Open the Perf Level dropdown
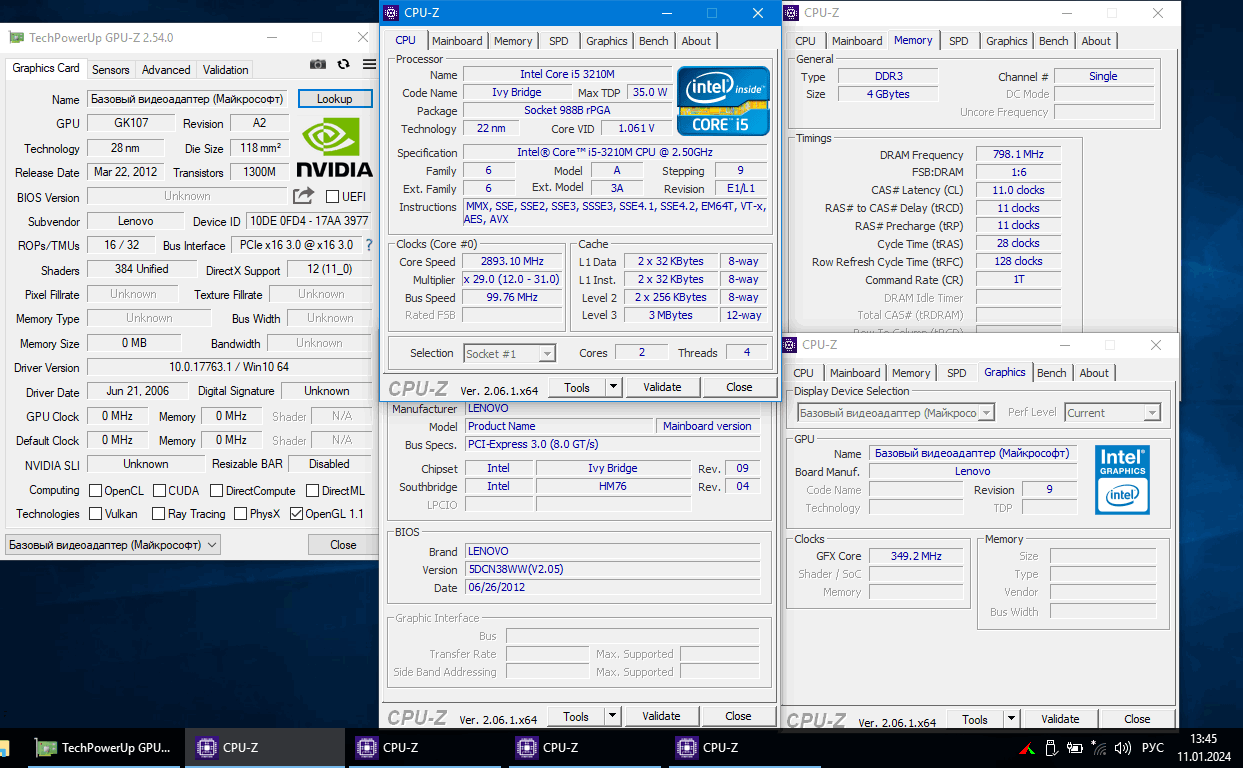 pyautogui.click(x=1113, y=413)
